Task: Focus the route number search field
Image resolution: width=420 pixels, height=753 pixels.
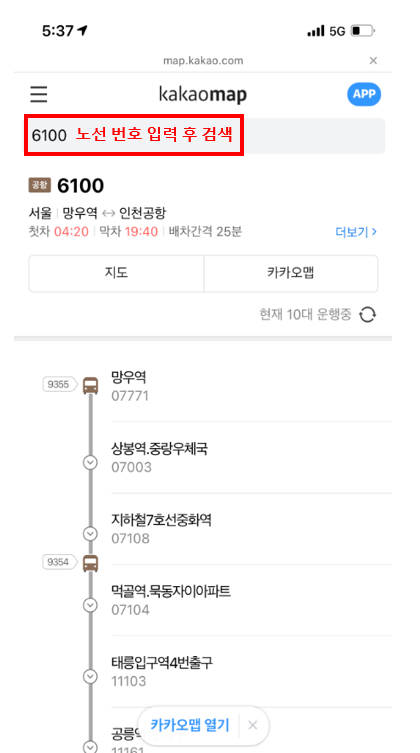Action: point(205,135)
